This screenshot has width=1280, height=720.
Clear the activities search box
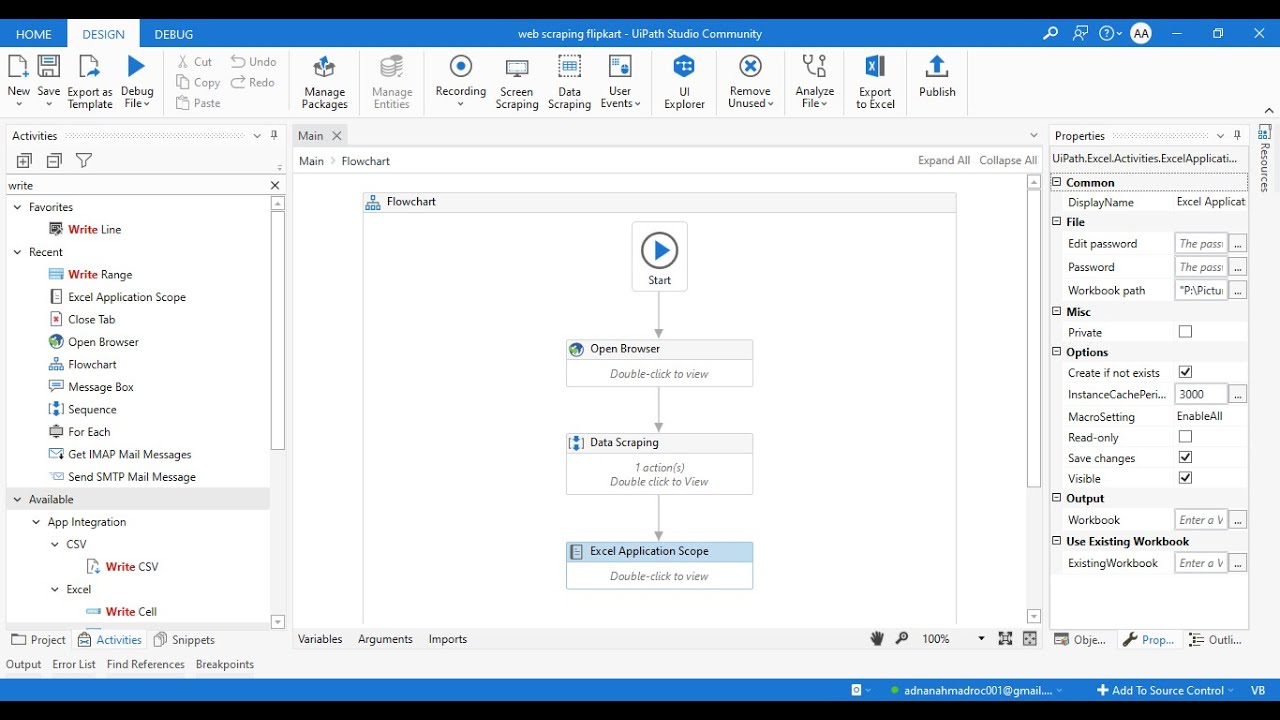point(275,185)
